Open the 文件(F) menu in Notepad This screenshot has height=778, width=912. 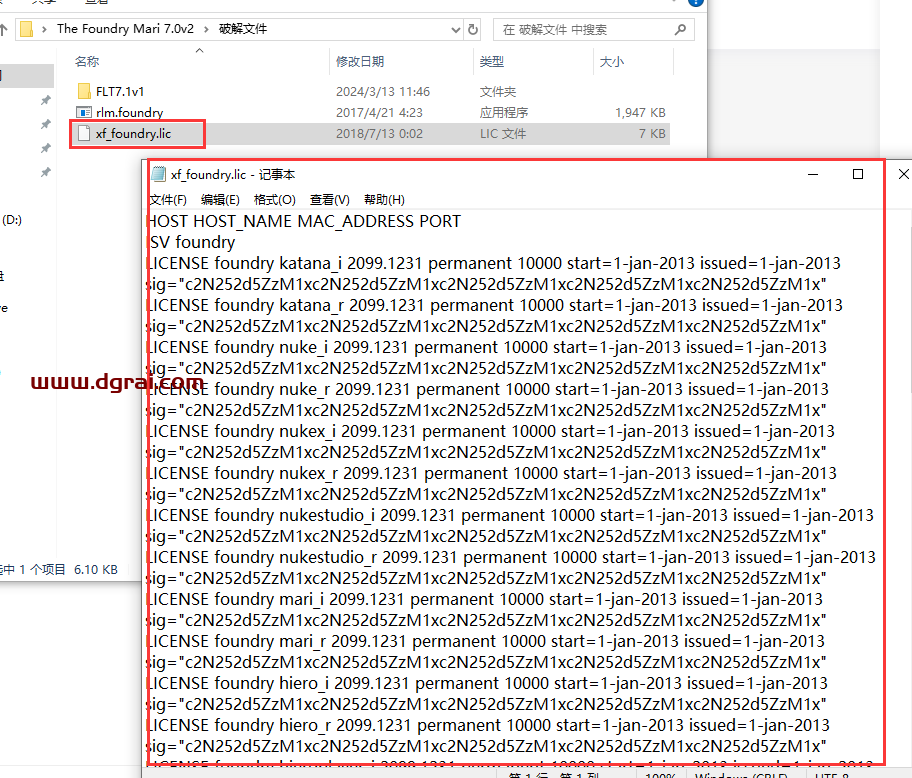[x=168, y=200]
